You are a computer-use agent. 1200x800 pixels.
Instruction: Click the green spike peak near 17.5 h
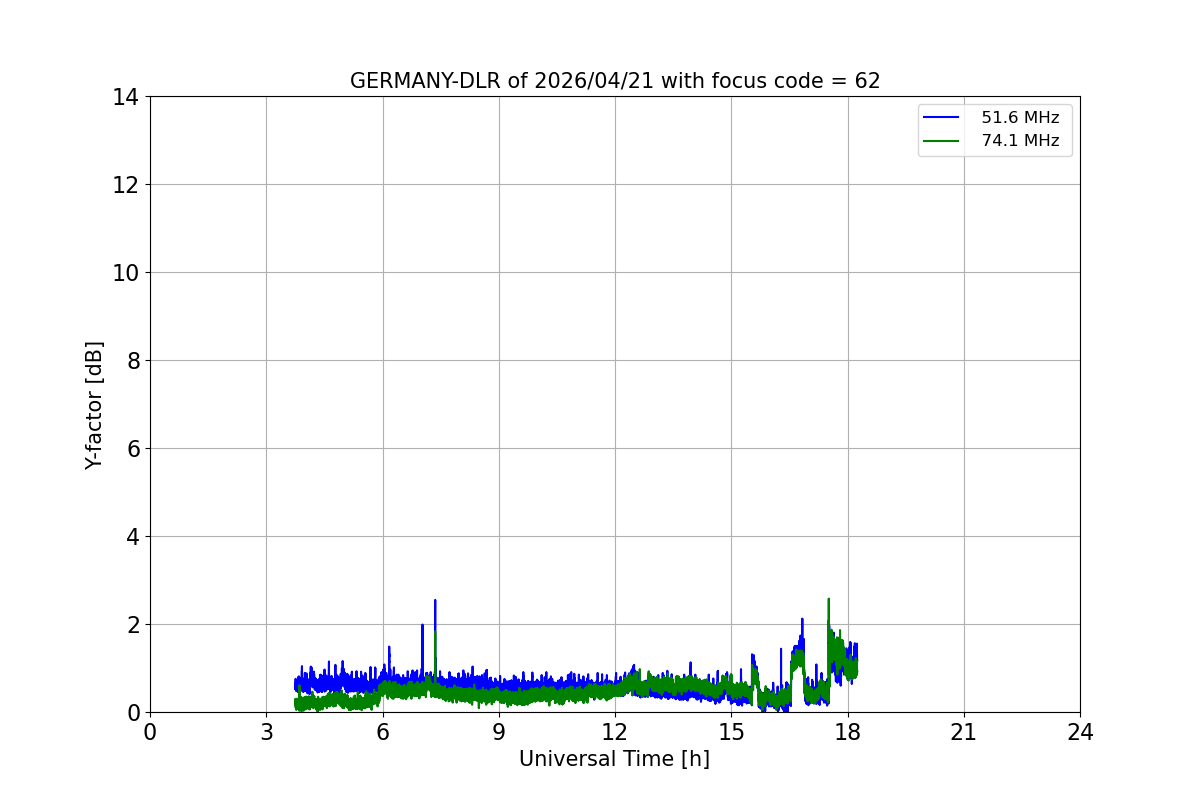(828, 601)
